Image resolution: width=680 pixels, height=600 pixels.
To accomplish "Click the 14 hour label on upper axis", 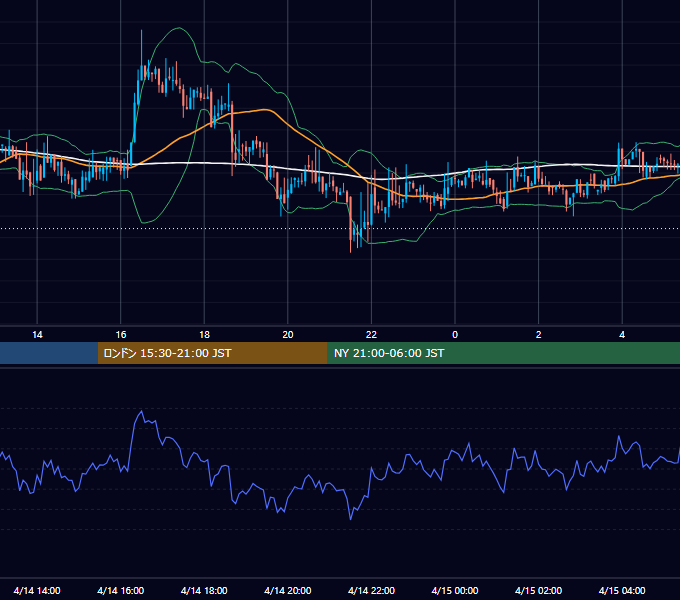I will 37,335.
